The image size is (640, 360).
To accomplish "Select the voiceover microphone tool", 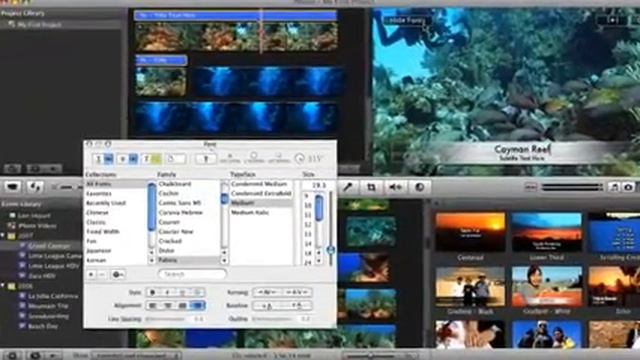I will [348, 187].
